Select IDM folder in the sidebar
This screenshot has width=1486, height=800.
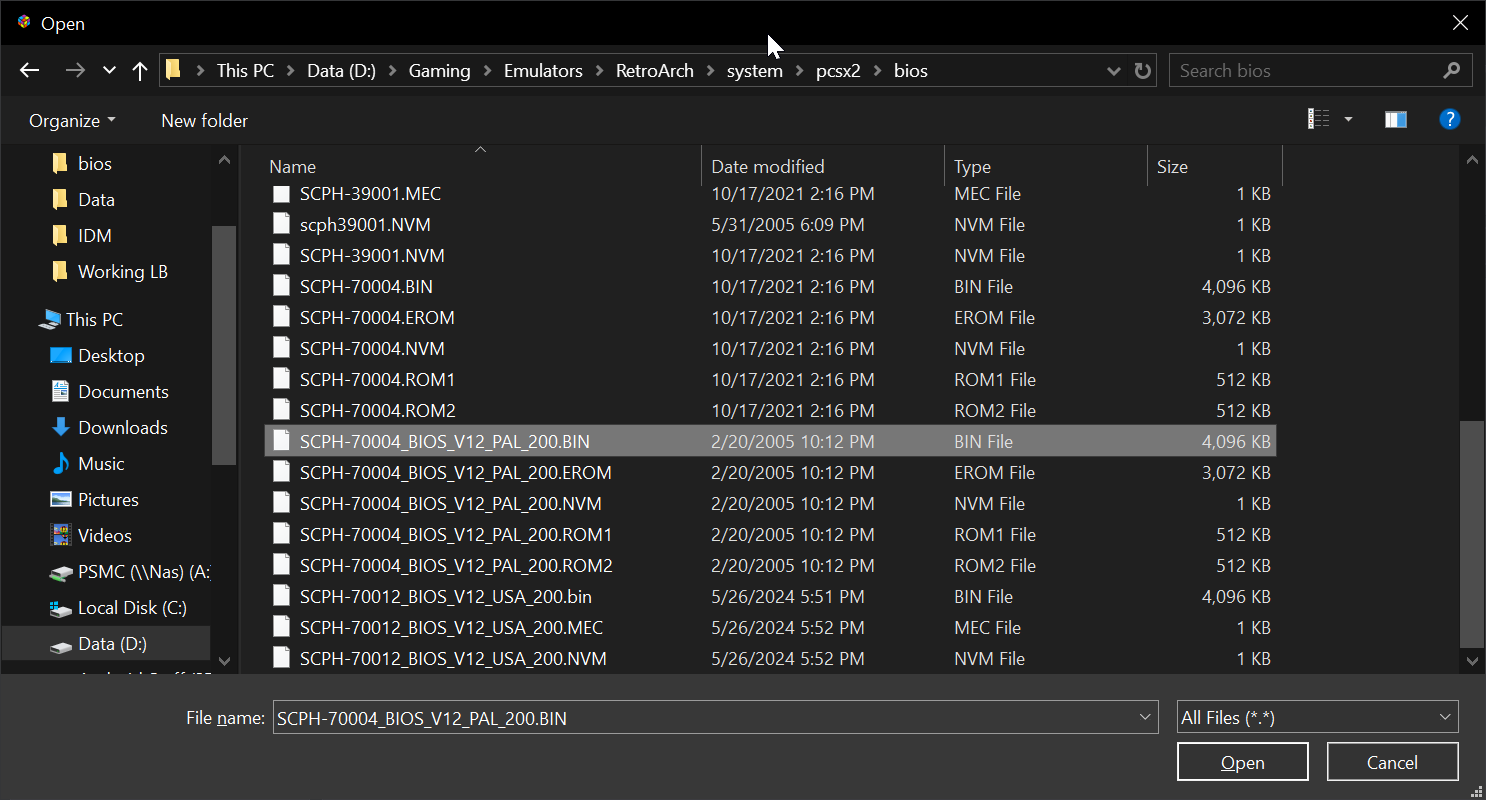coord(94,235)
